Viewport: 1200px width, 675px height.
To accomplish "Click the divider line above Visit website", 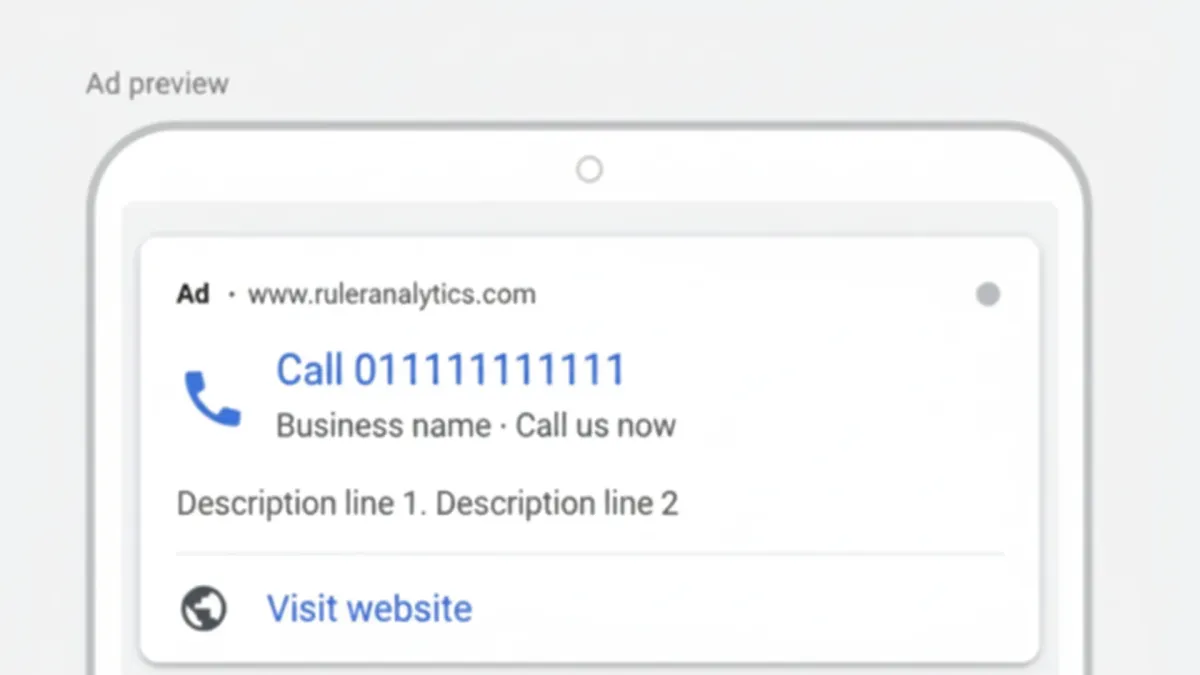I will (x=590, y=553).
